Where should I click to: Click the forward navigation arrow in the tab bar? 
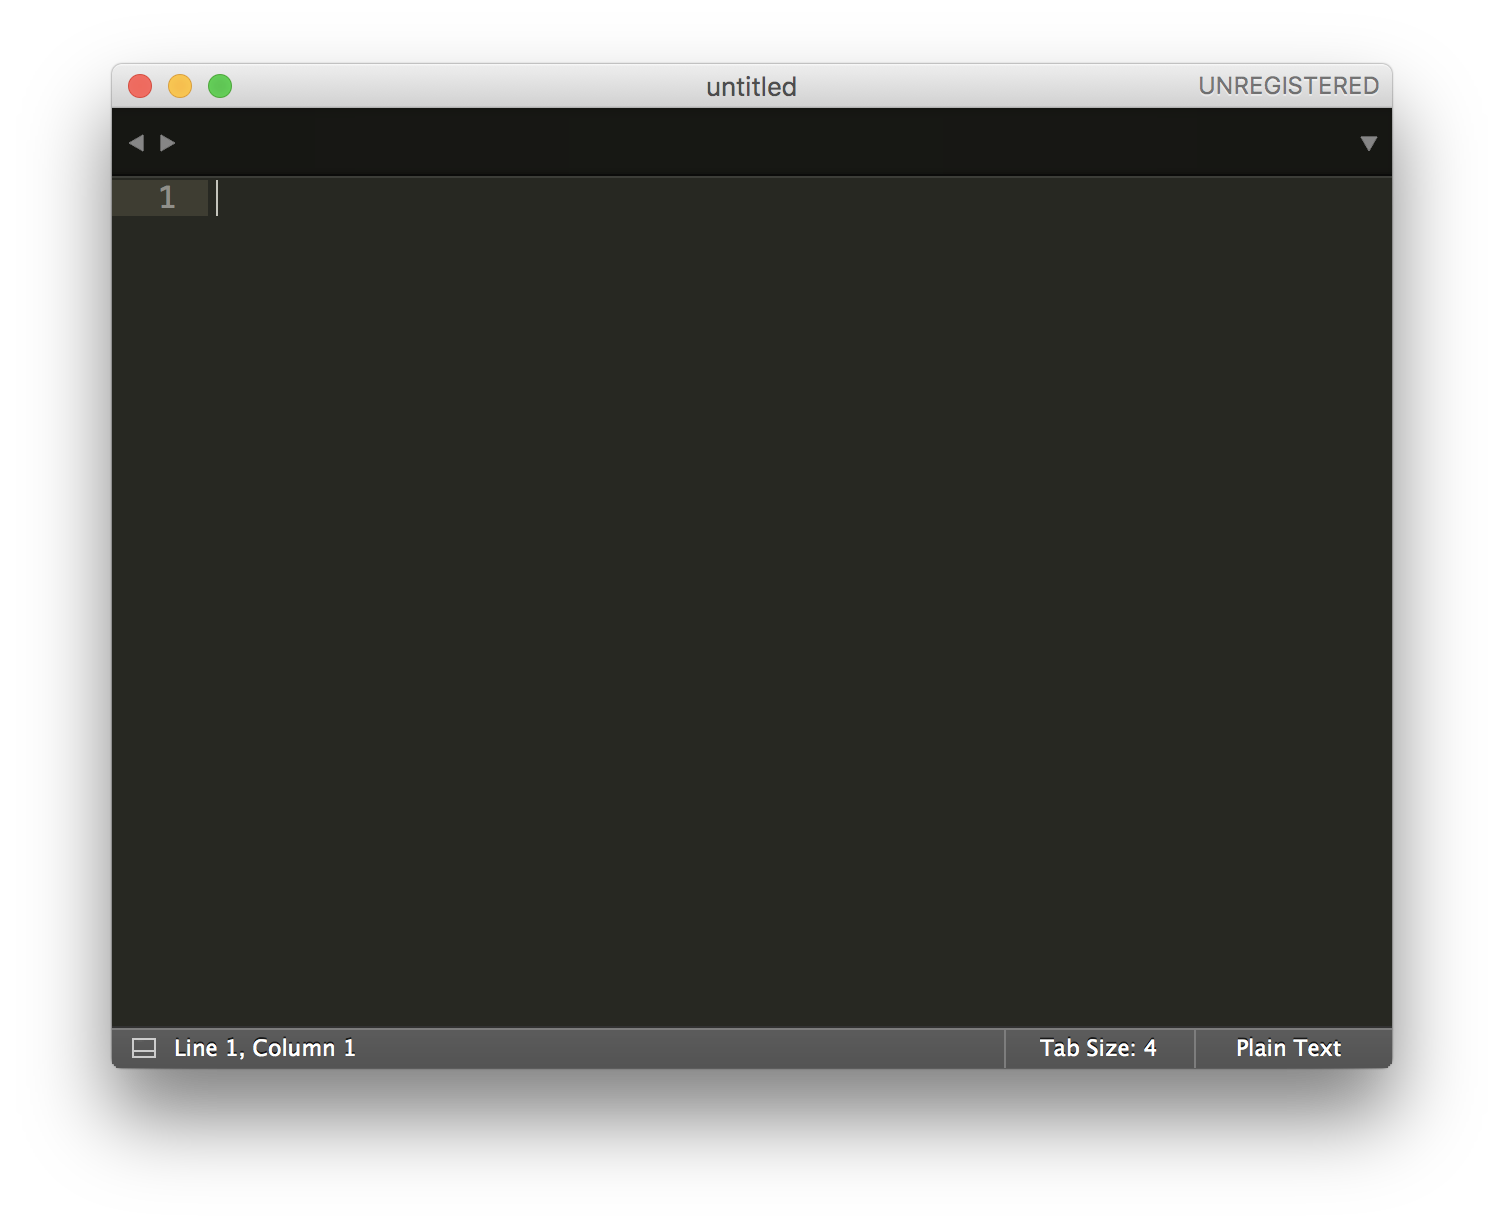[x=167, y=143]
